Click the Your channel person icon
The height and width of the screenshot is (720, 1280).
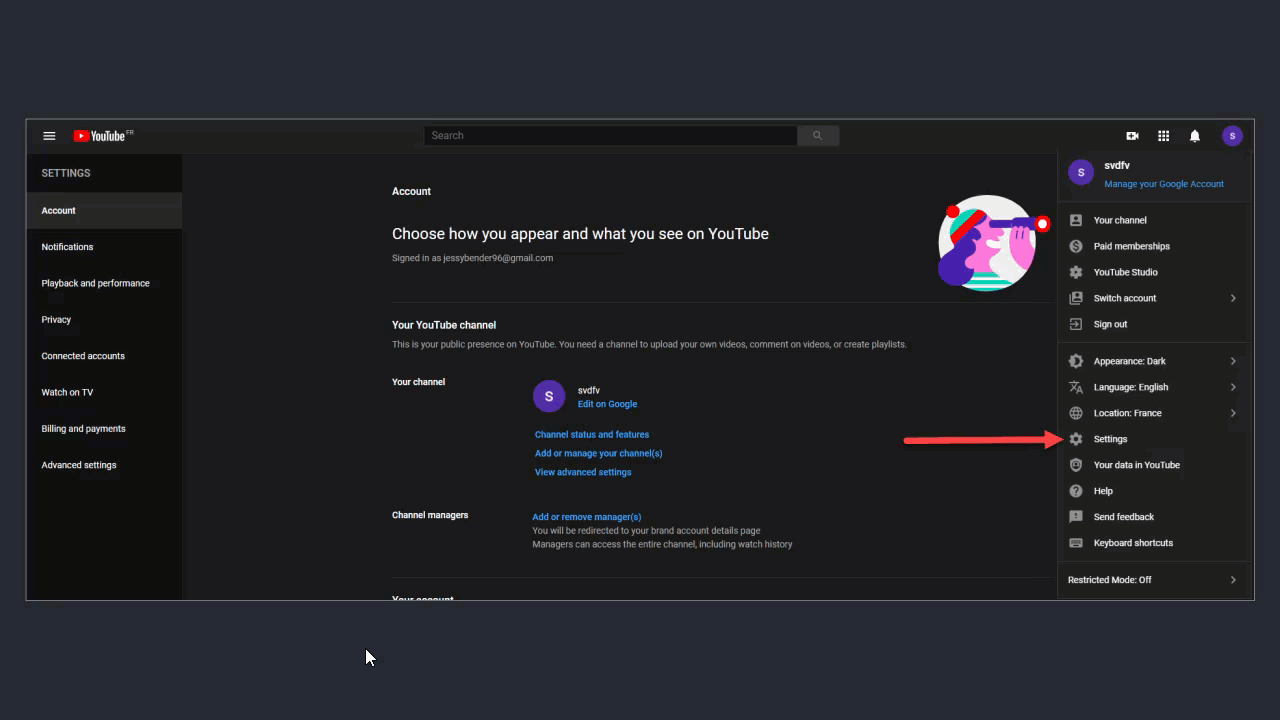pyautogui.click(x=1076, y=220)
